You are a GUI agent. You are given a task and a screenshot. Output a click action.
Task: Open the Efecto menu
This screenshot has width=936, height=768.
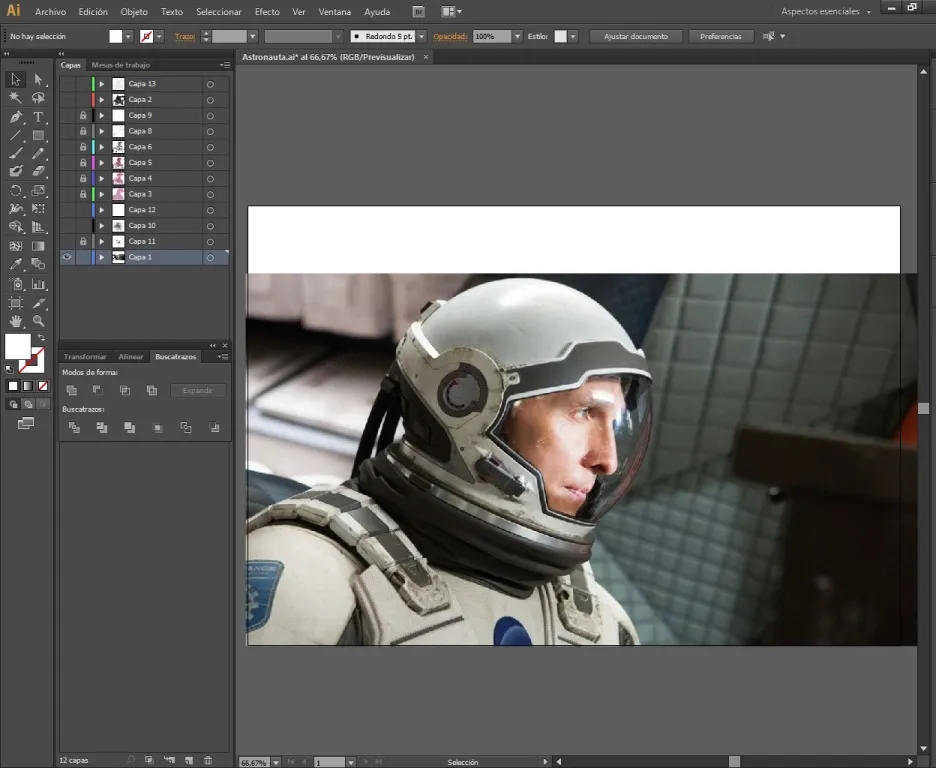coord(267,11)
